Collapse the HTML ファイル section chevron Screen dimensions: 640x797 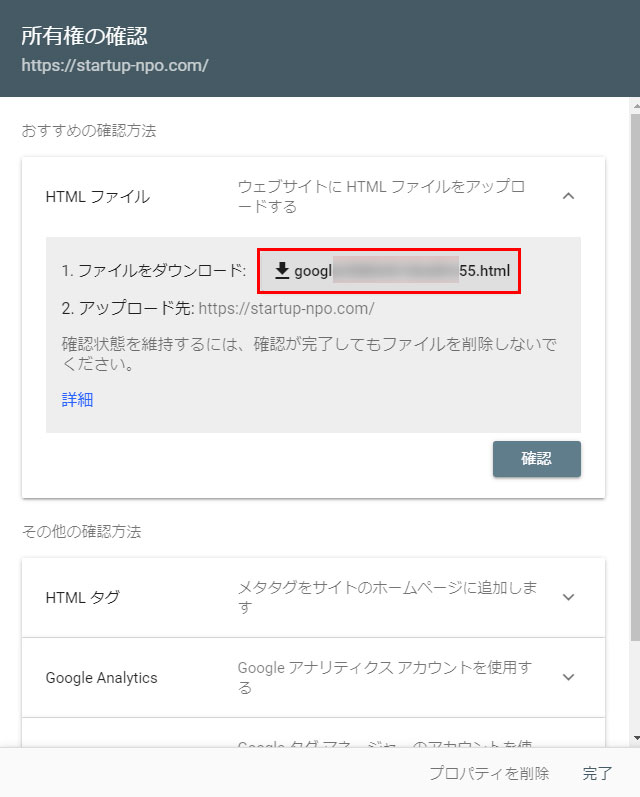pyautogui.click(x=568, y=196)
